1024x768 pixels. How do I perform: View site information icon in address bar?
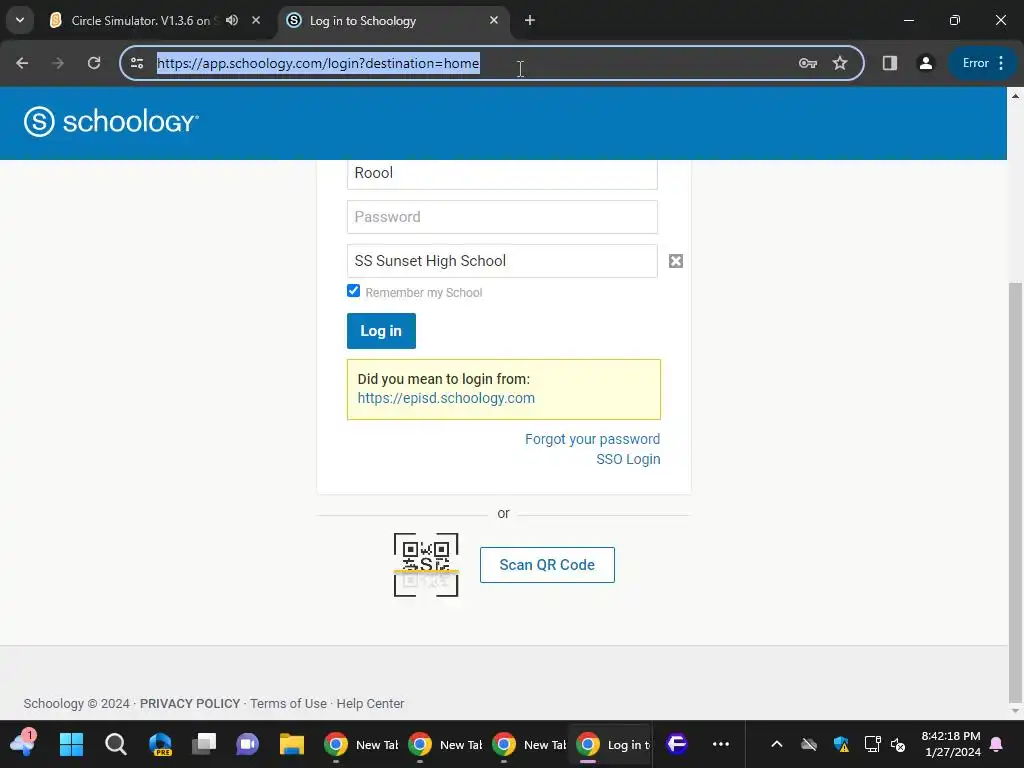click(x=137, y=63)
